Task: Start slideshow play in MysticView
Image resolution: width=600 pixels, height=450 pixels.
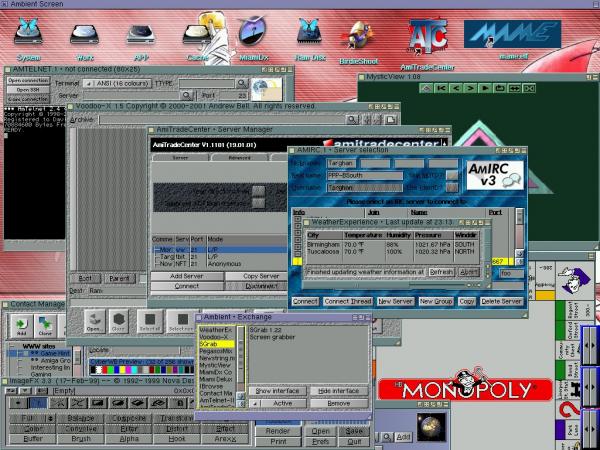Action: click(485, 88)
